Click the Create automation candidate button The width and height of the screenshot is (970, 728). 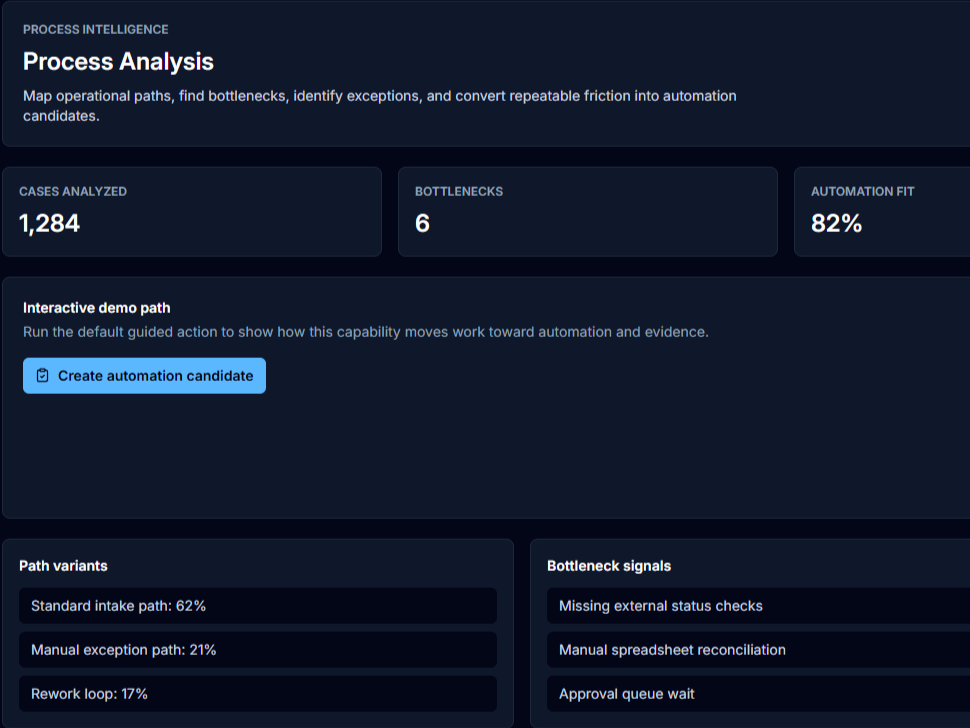tap(144, 375)
